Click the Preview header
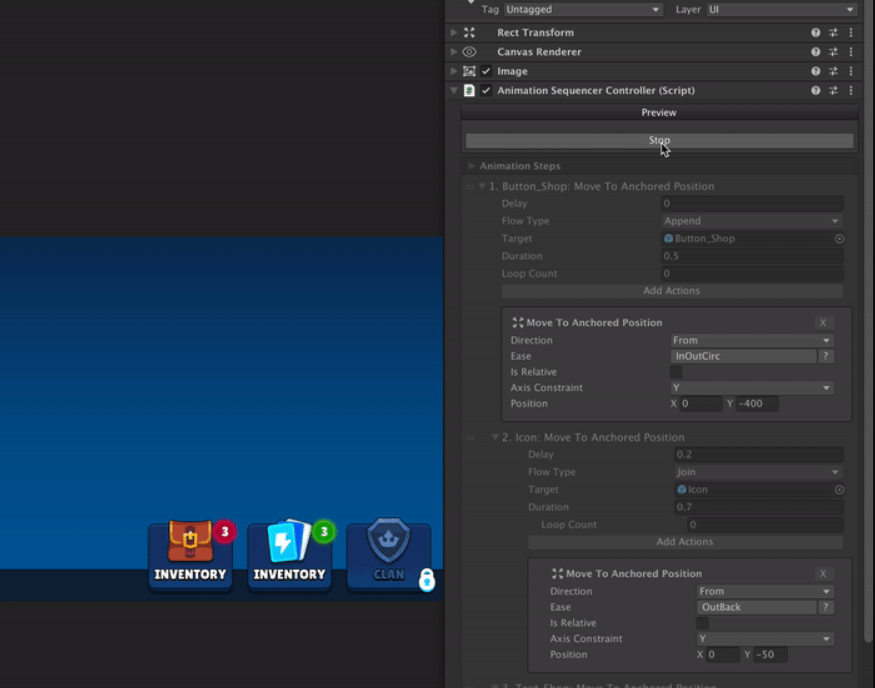 [x=659, y=113]
